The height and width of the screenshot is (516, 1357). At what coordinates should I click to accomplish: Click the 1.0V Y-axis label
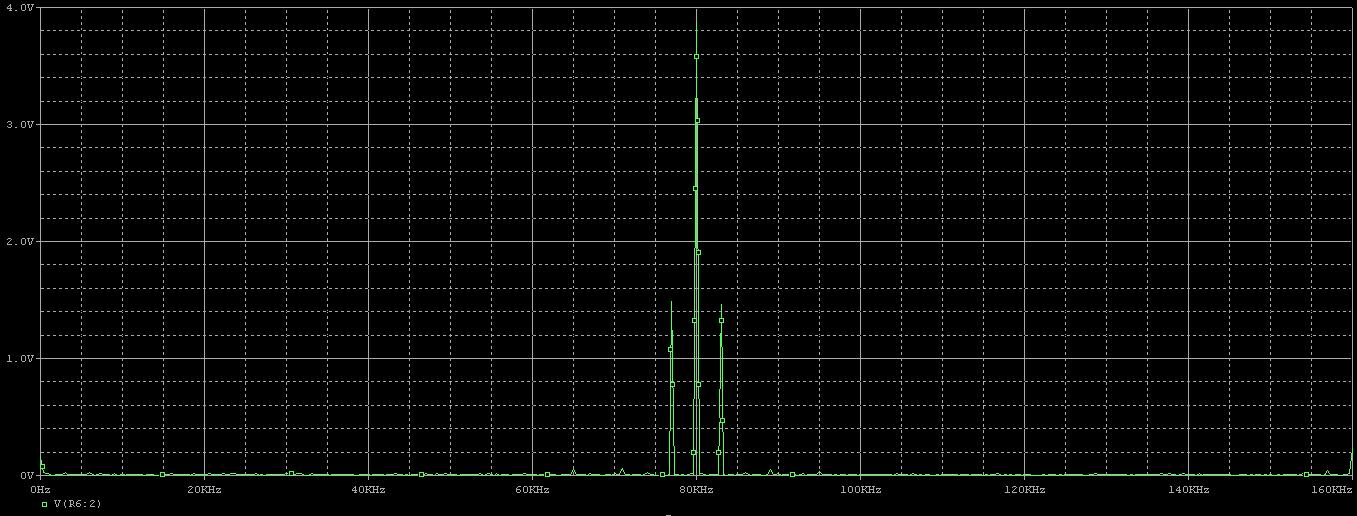point(19,358)
